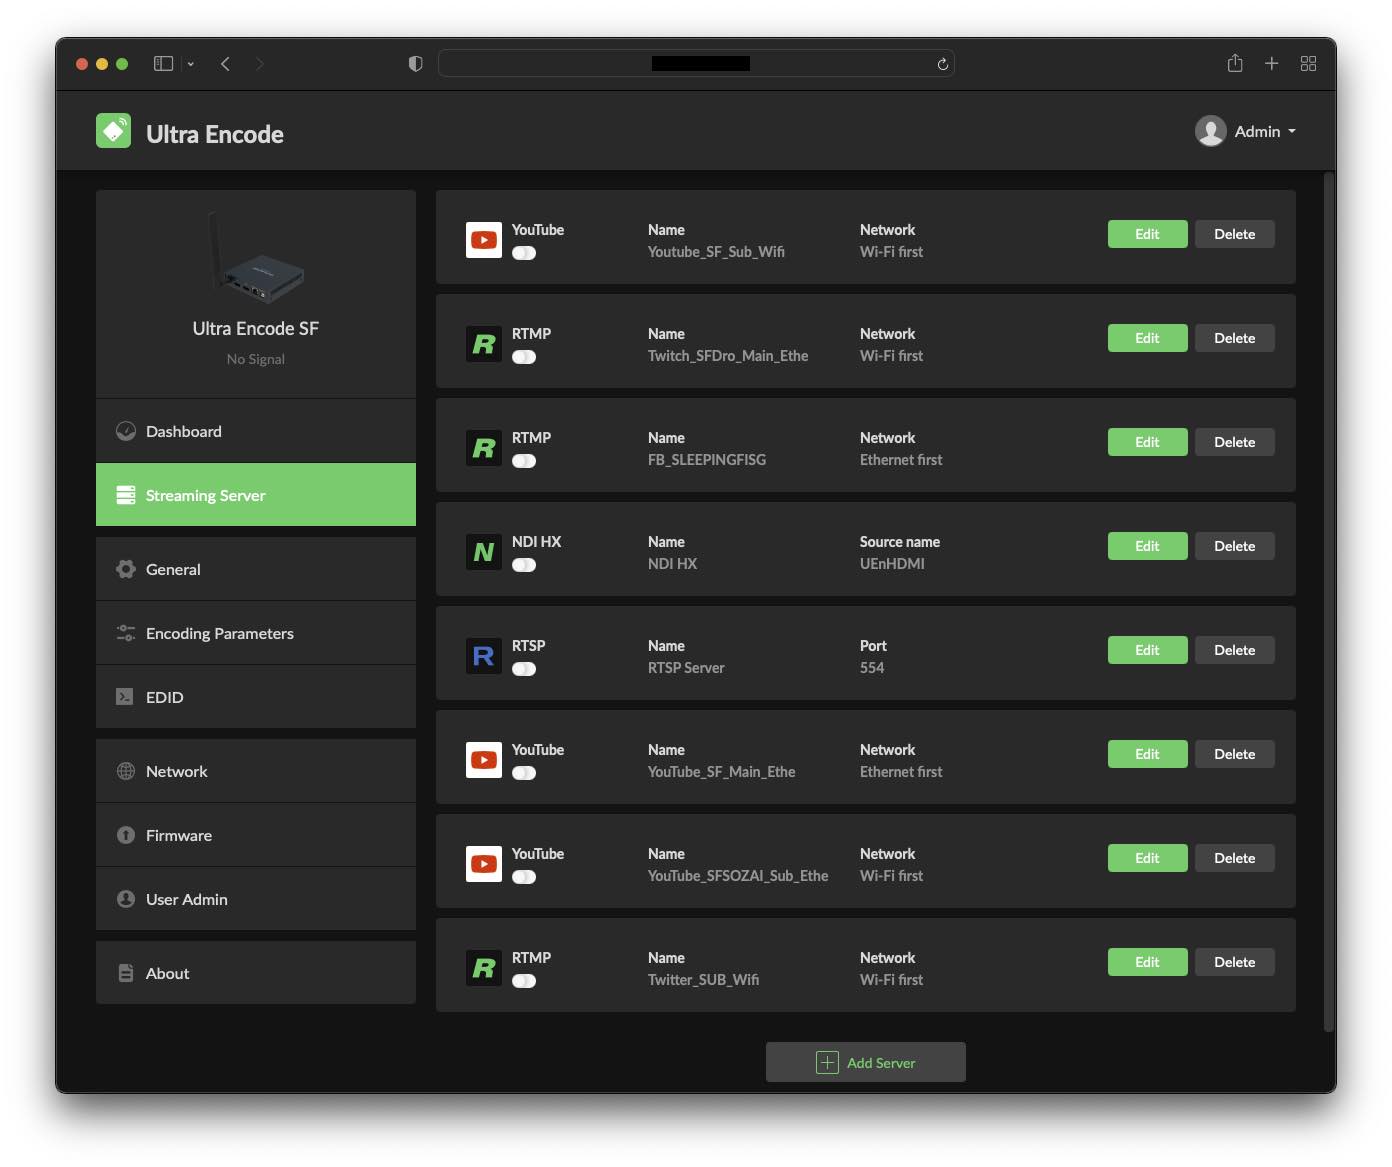Click the Ultra Encode SF device thumbnail
The image size is (1392, 1167).
click(x=256, y=258)
